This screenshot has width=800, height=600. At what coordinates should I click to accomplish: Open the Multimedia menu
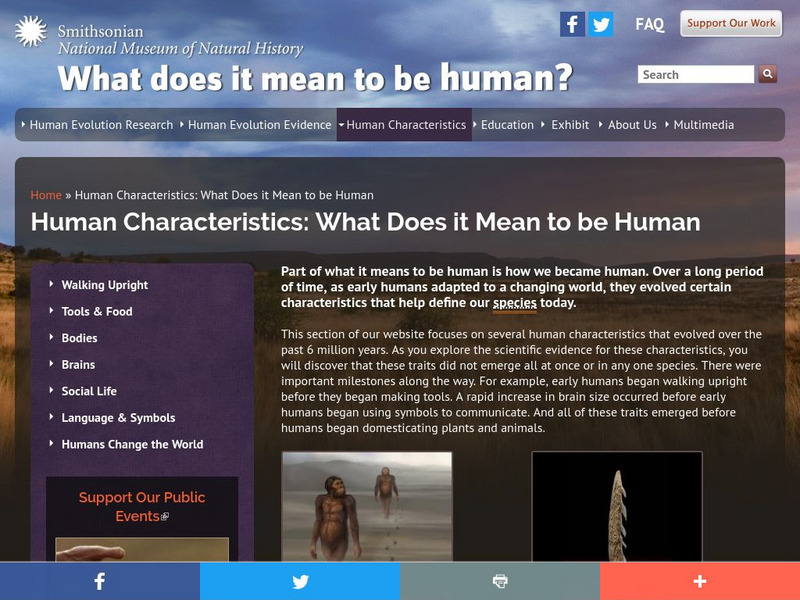(704, 125)
